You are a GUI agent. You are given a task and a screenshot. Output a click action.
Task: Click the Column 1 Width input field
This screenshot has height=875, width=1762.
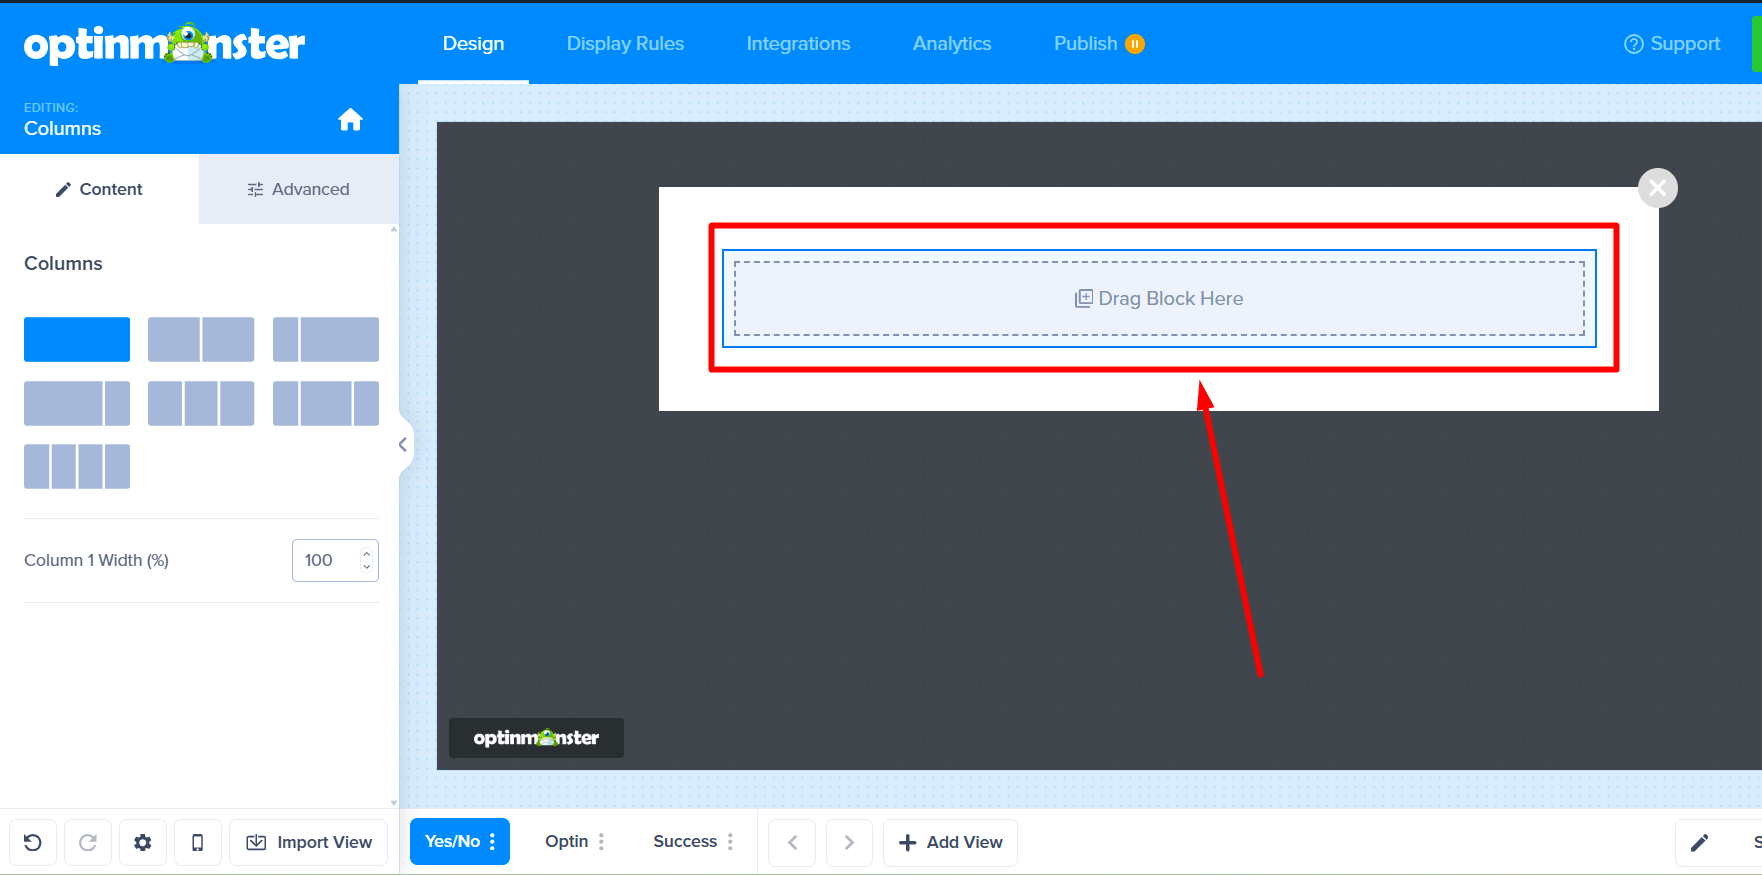[x=326, y=560]
